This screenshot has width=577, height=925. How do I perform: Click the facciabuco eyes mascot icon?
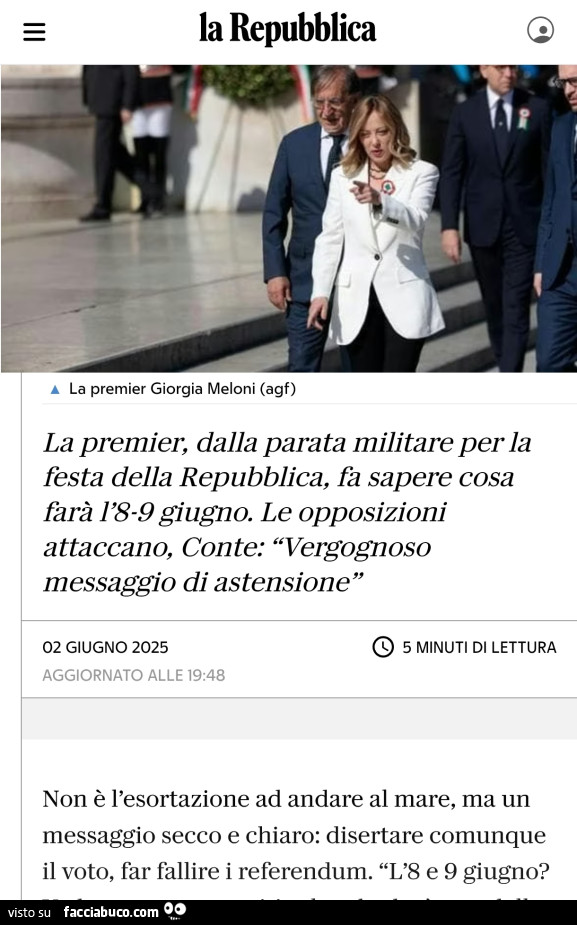click(175, 911)
